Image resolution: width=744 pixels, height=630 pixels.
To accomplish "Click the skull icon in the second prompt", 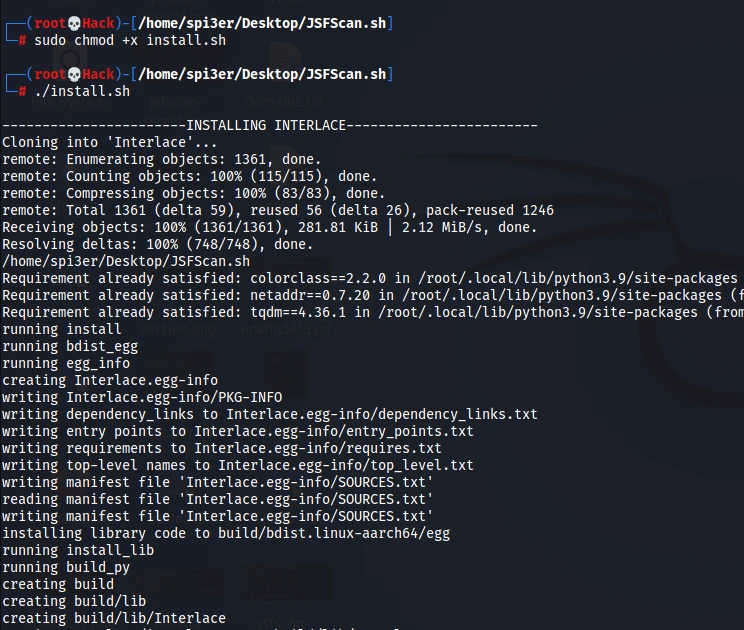I will pos(75,74).
